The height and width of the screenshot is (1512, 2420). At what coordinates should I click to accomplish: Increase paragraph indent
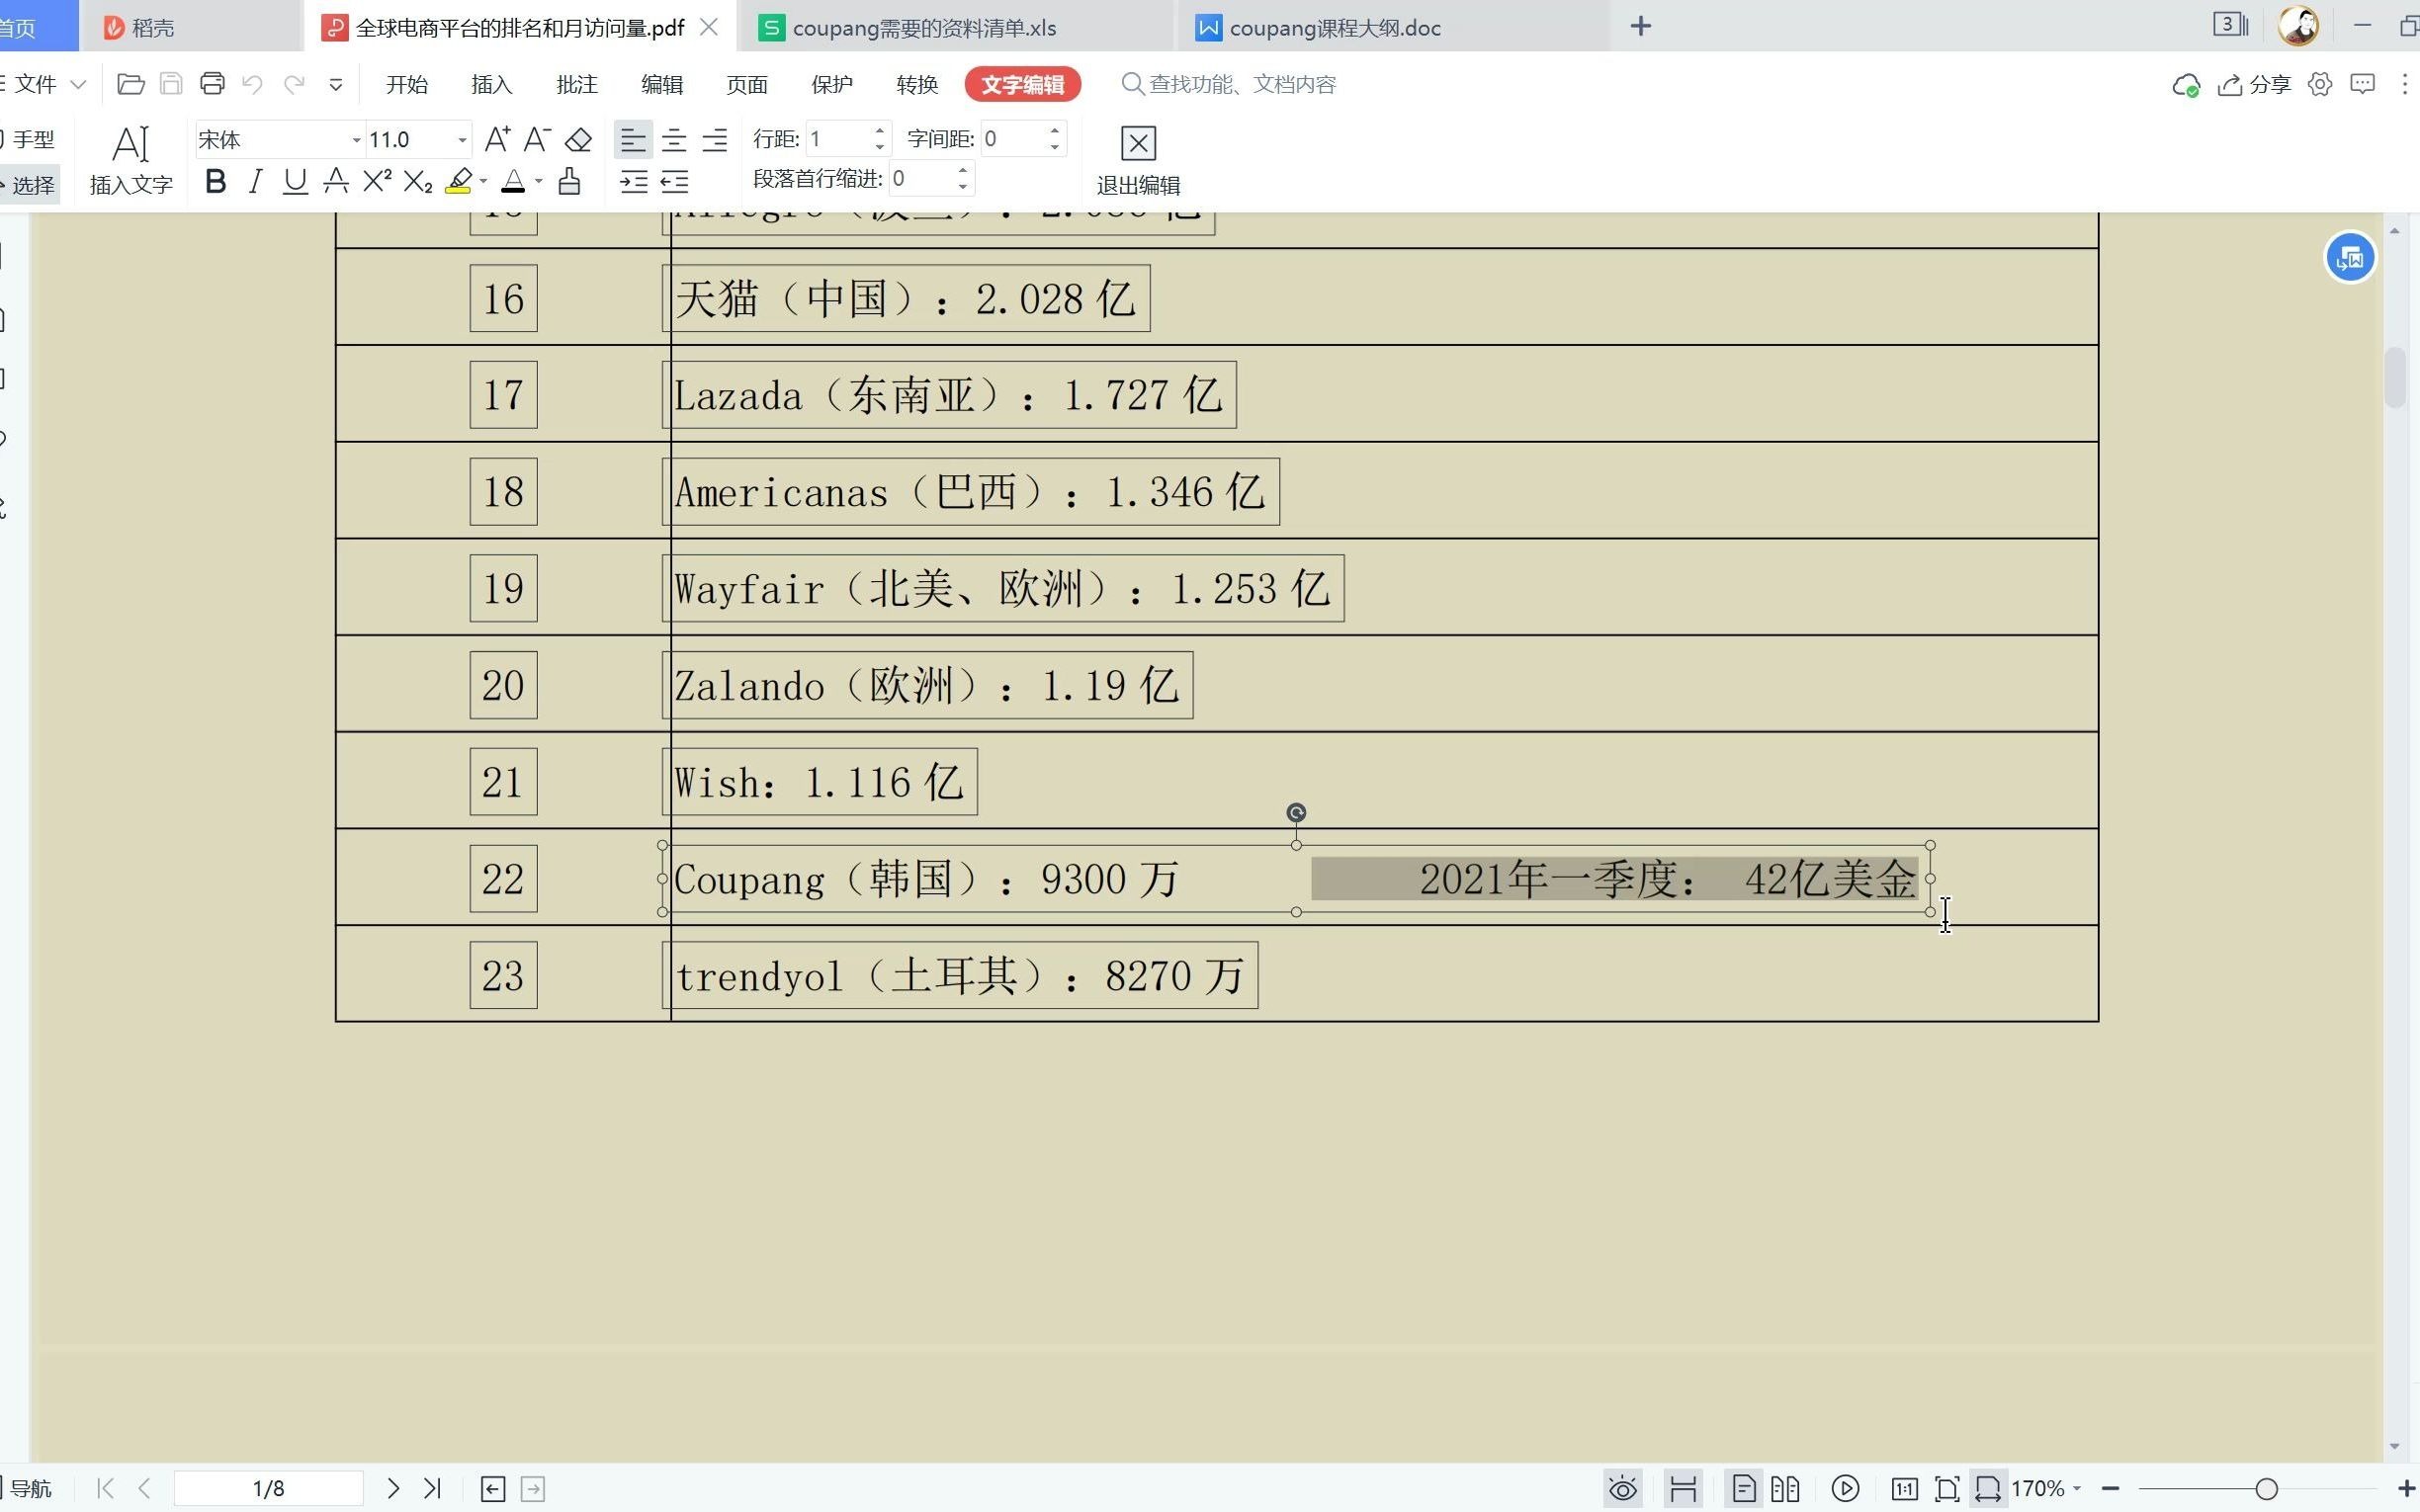pyautogui.click(x=634, y=181)
